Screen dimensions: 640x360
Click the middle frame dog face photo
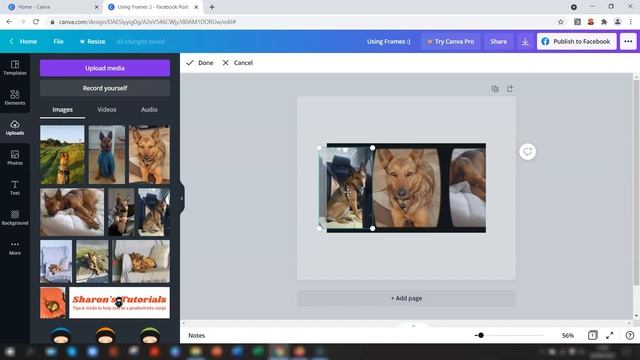click(406, 188)
